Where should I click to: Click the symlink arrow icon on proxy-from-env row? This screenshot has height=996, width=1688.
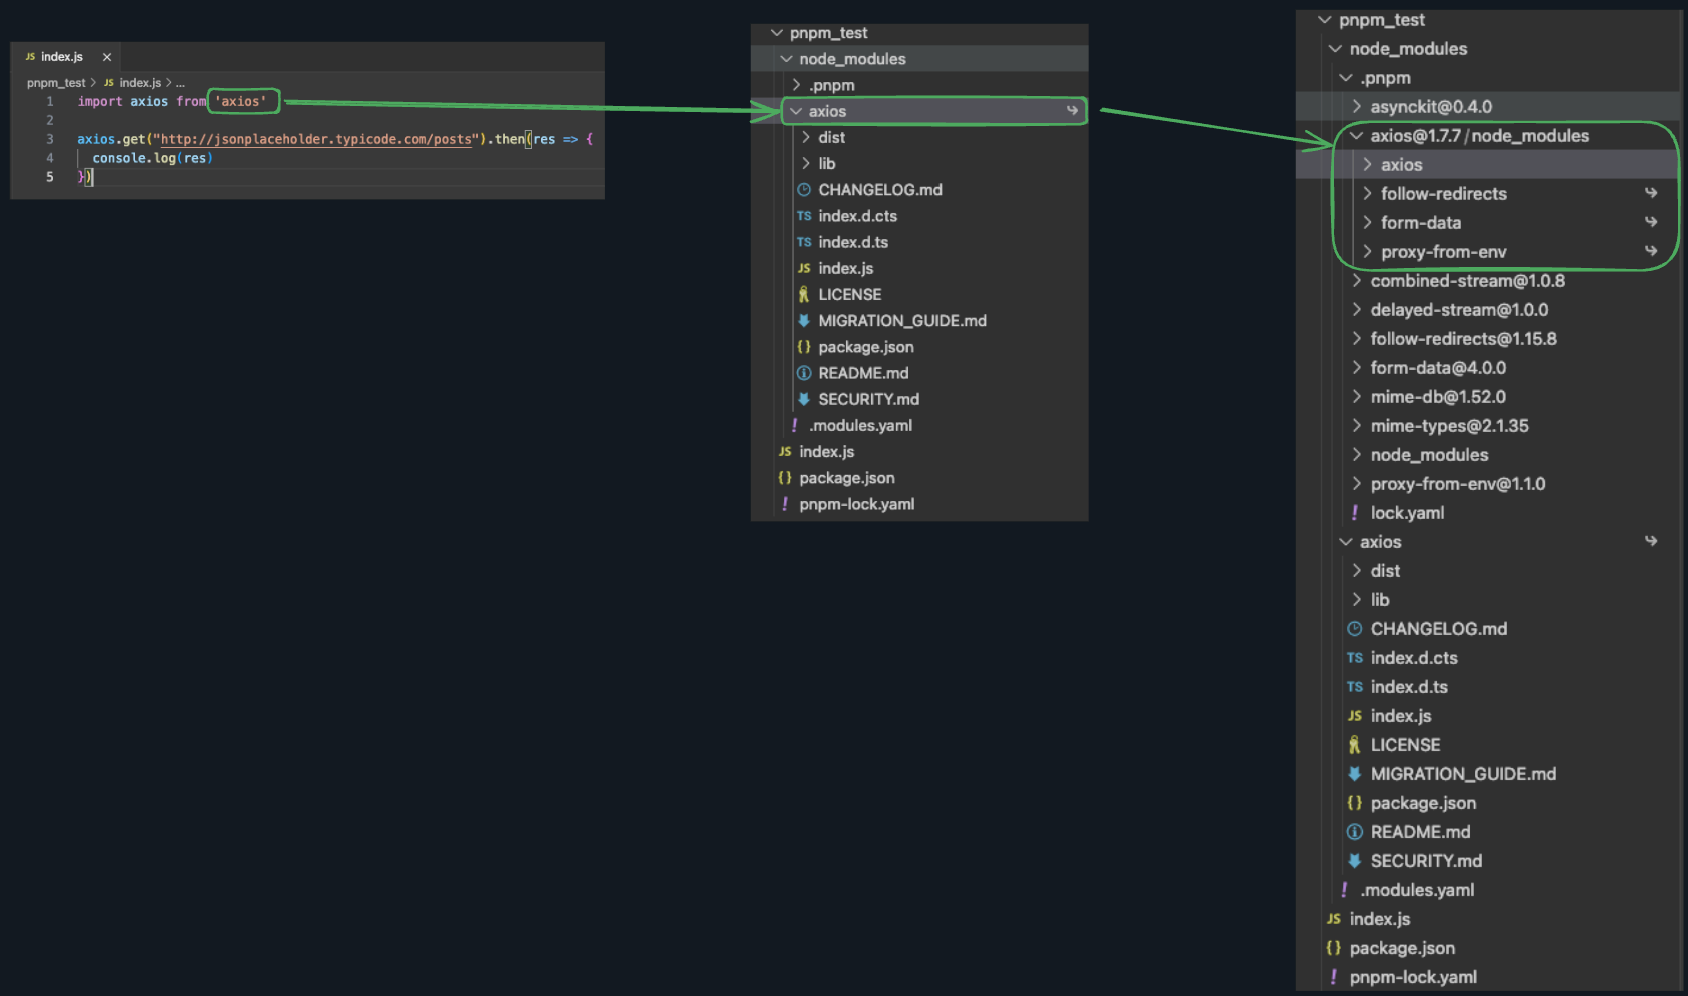pos(1651,251)
